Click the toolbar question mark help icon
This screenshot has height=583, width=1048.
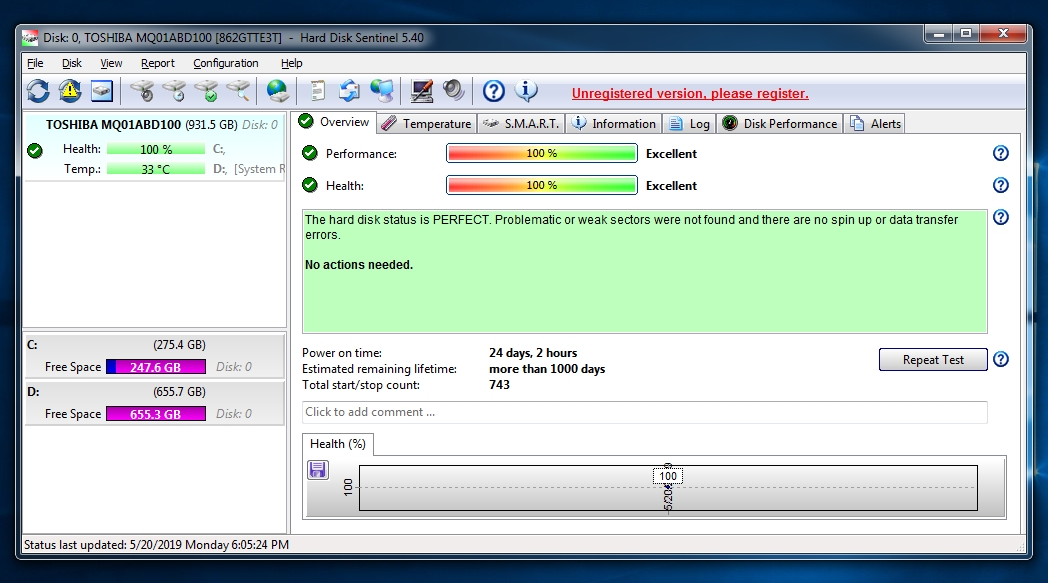494,91
